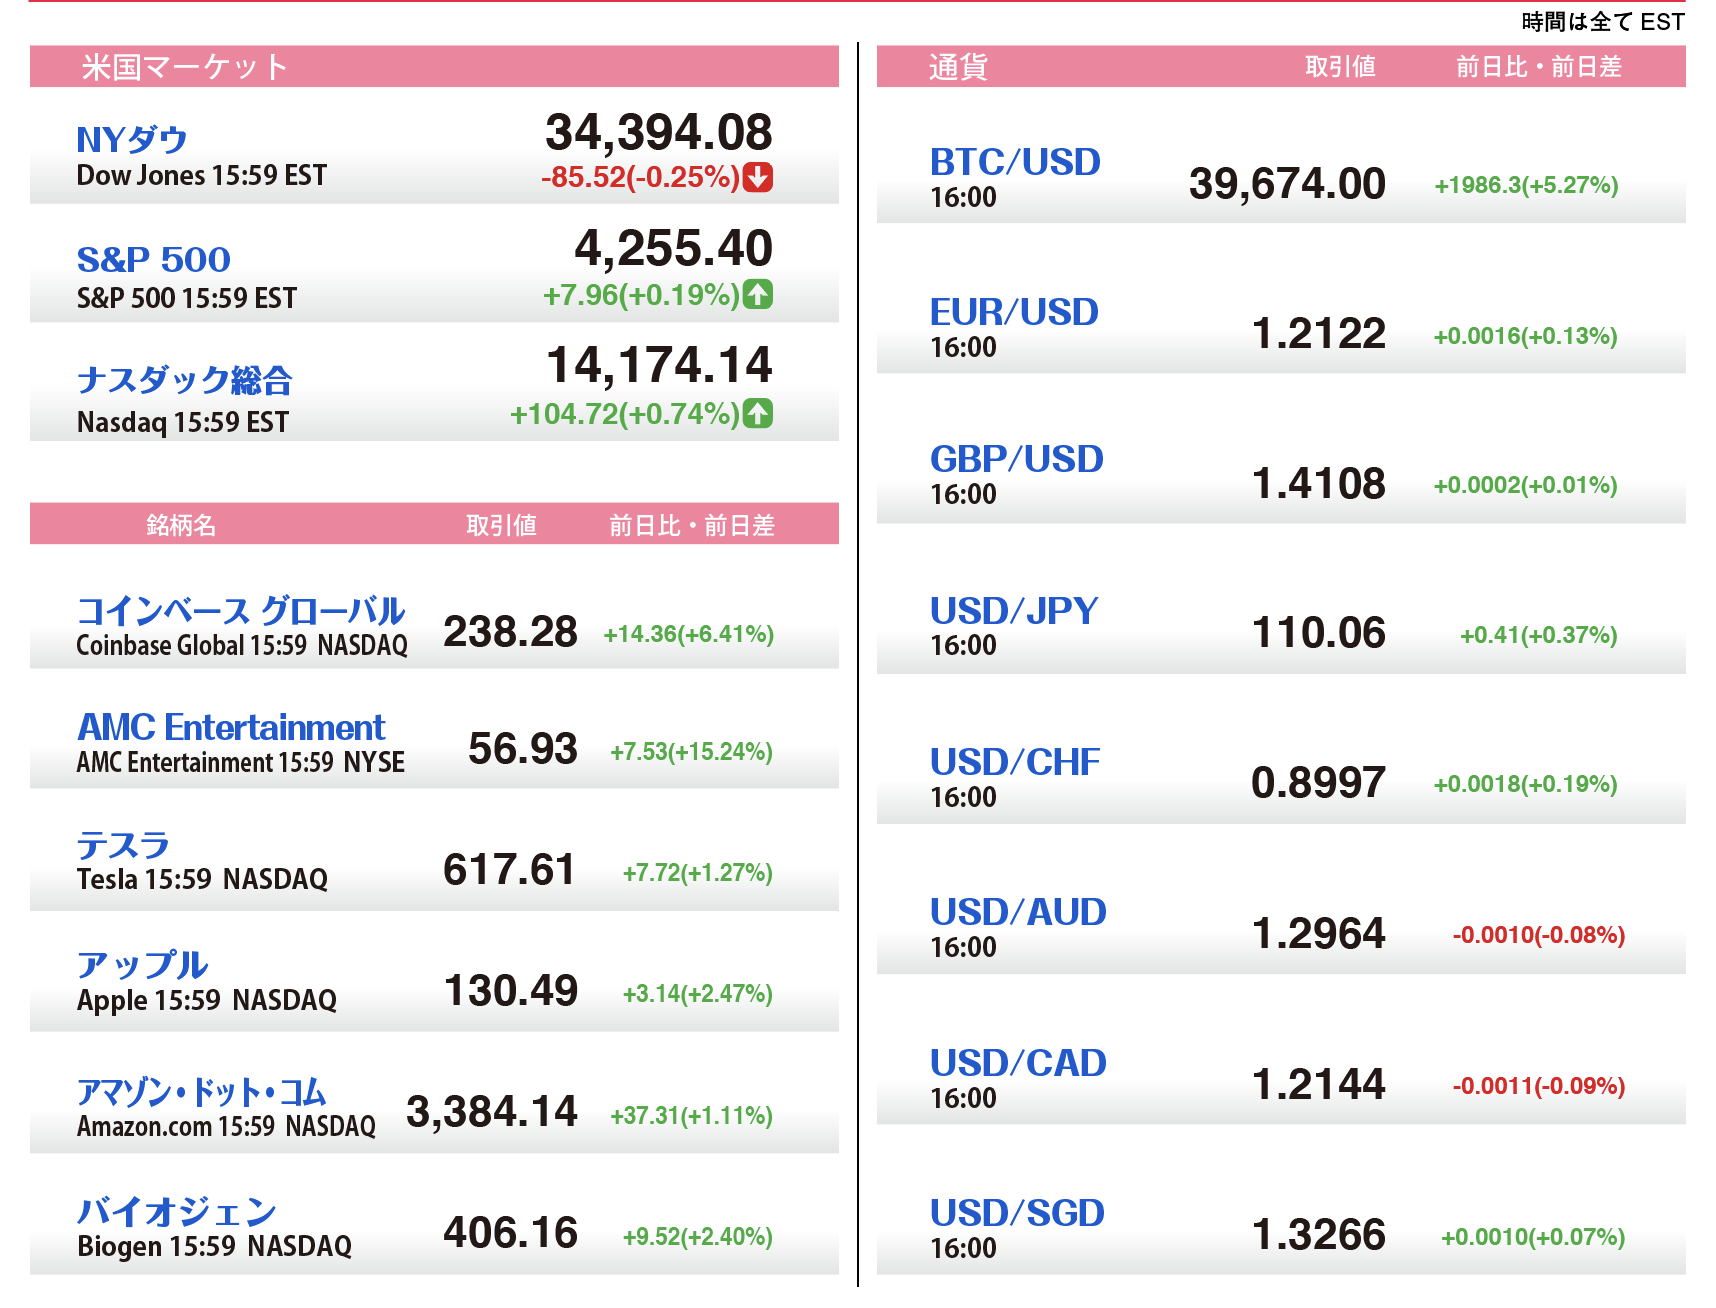Open the NYダウ index link

[132, 139]
